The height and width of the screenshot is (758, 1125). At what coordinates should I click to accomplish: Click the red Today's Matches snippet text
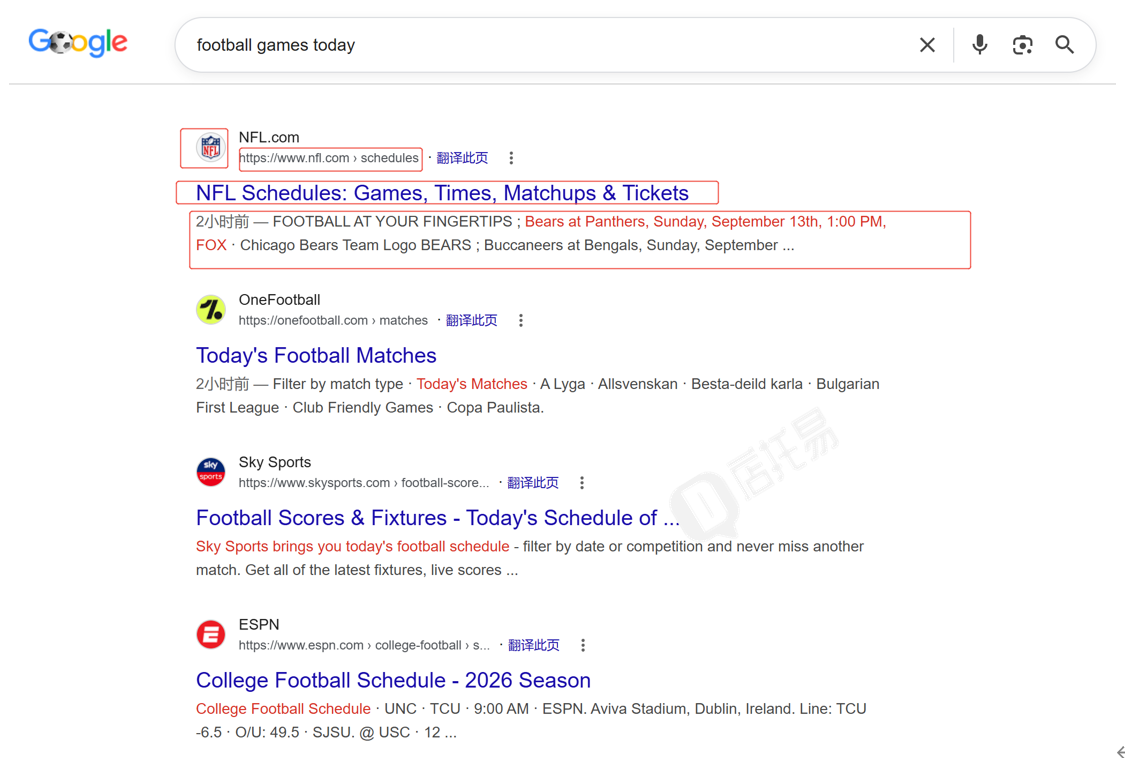tap(471, 384)
